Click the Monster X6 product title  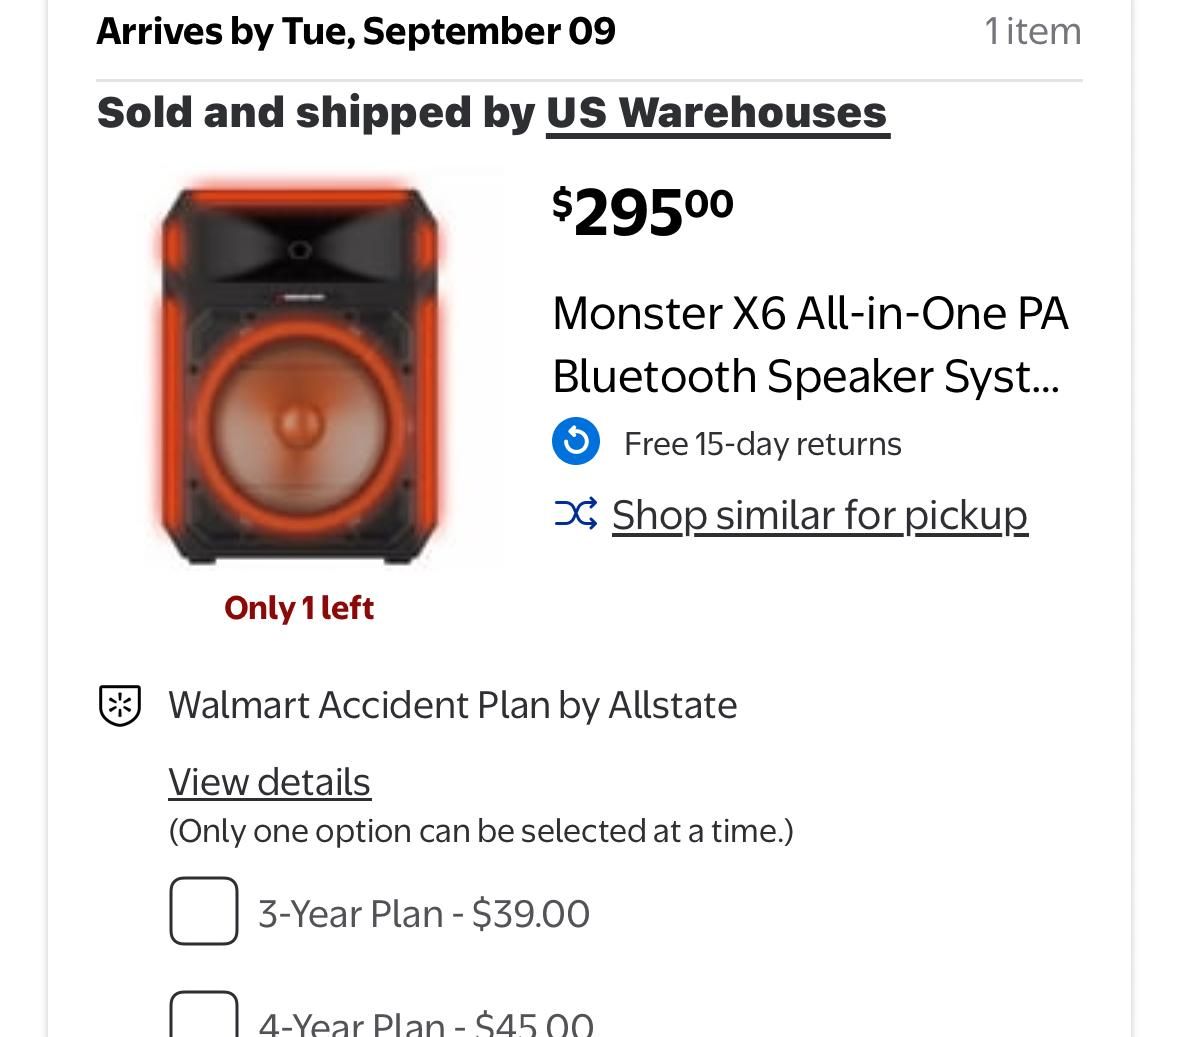click(x=810, y=344)
